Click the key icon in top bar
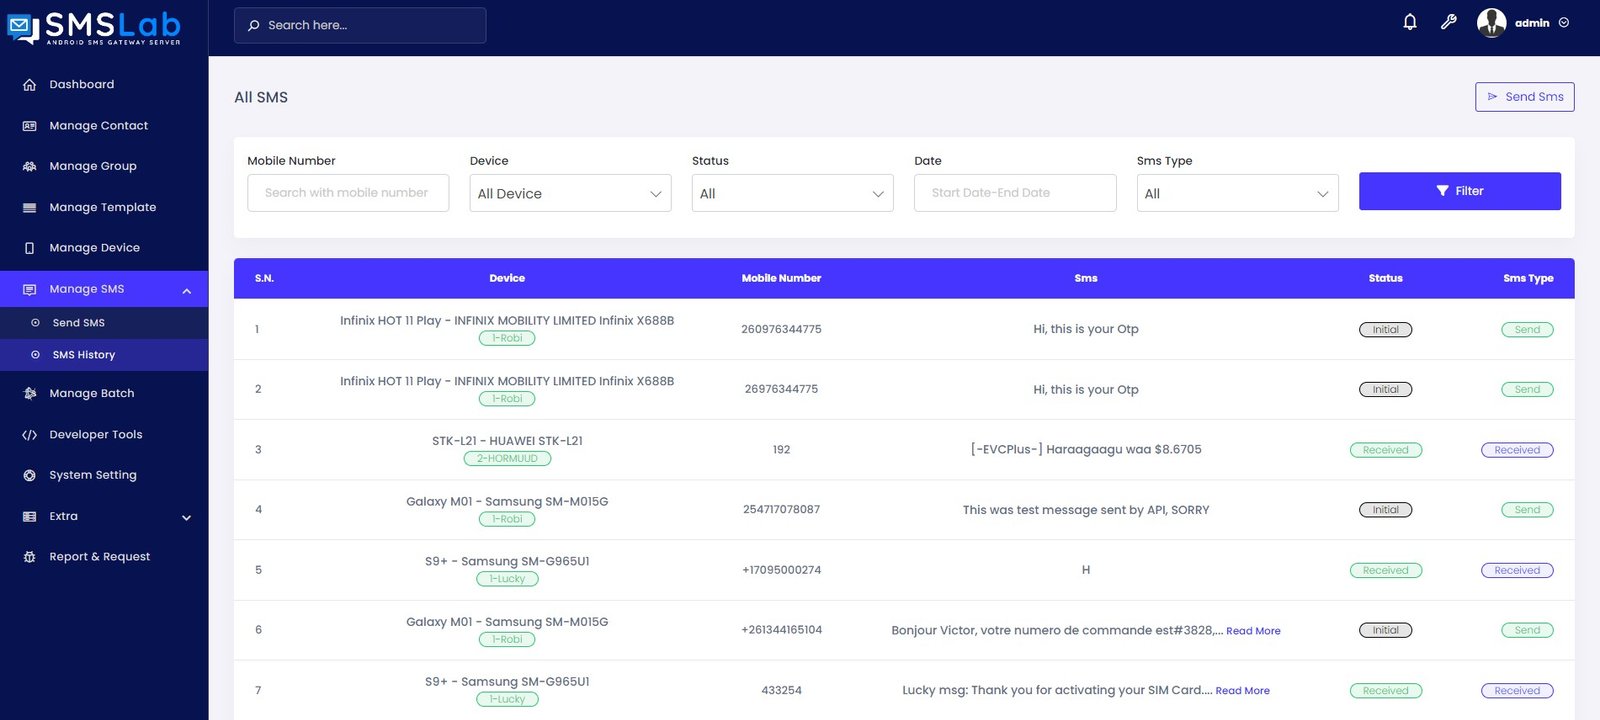 pos(1448,22)
